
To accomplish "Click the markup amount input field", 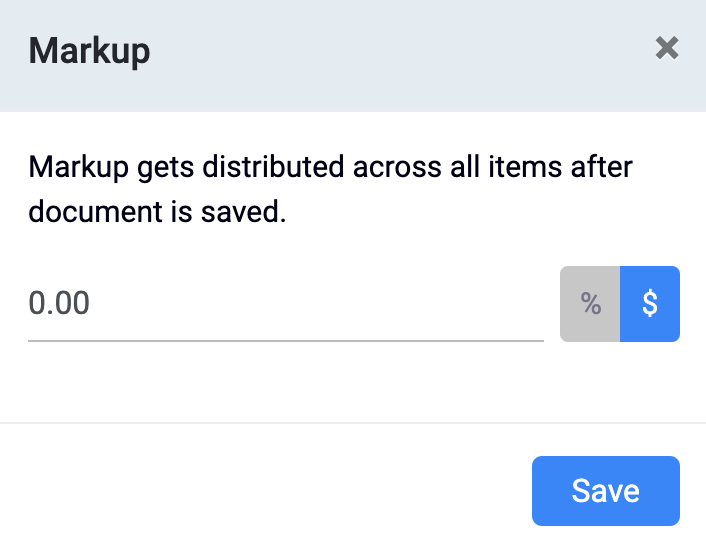I will tap(285, 304).
